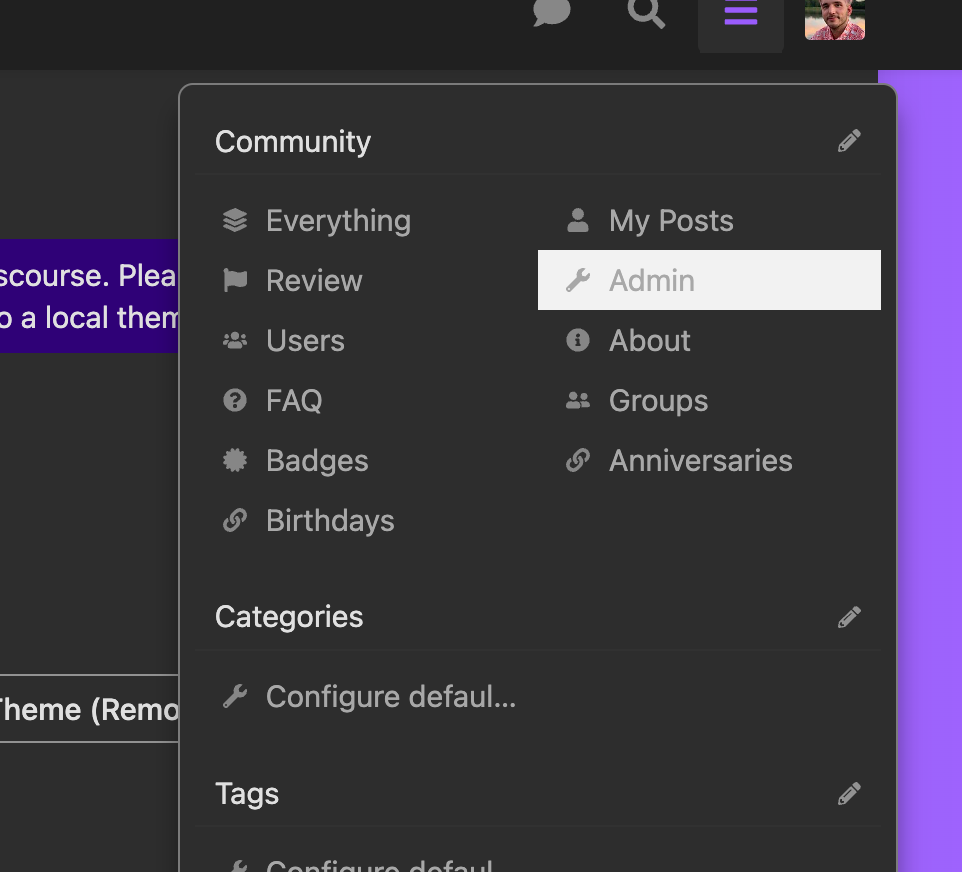This screenshot has height=872, width=962.
Task: Open the Groups page
Action: point(658,401)
